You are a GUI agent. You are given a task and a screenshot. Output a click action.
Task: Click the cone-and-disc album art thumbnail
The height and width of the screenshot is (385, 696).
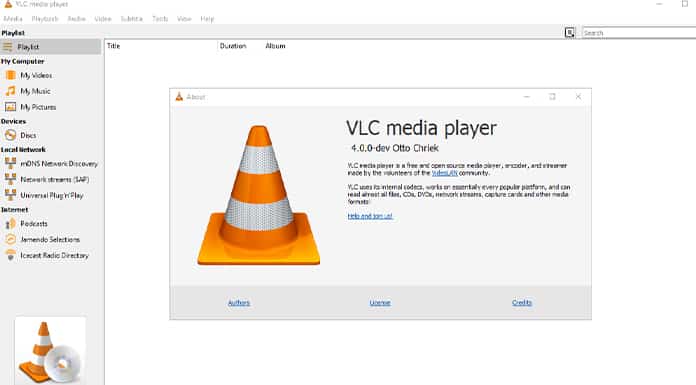click(50, 351)
